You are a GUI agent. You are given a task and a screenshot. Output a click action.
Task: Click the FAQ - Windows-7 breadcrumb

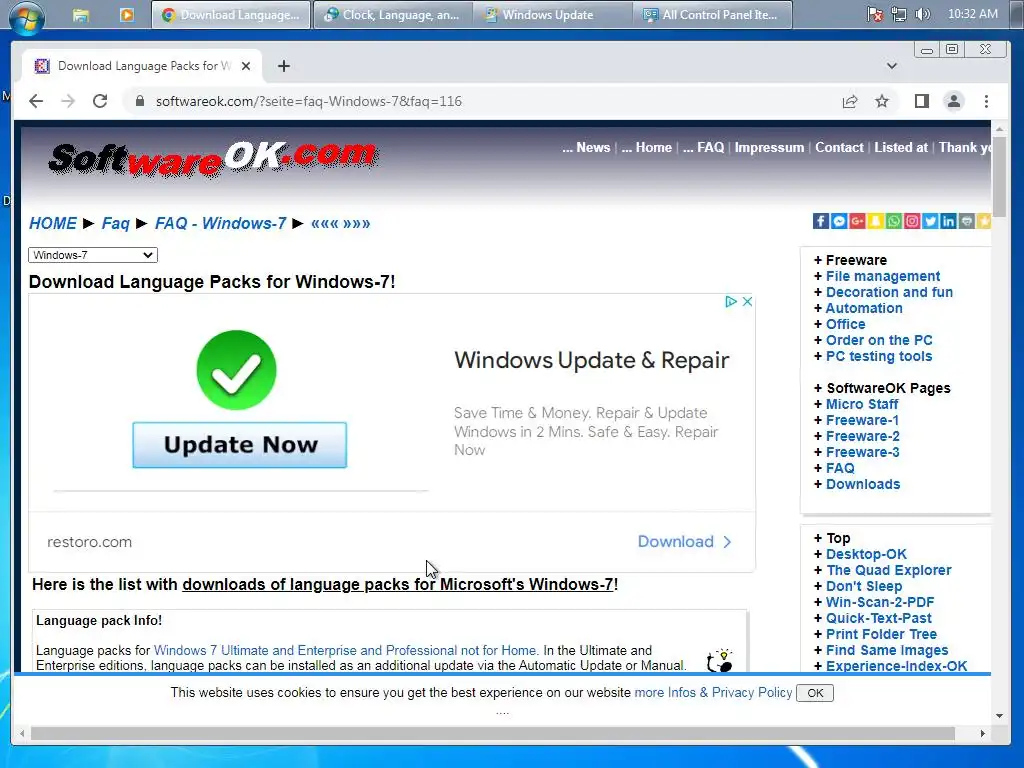(221, 223)
